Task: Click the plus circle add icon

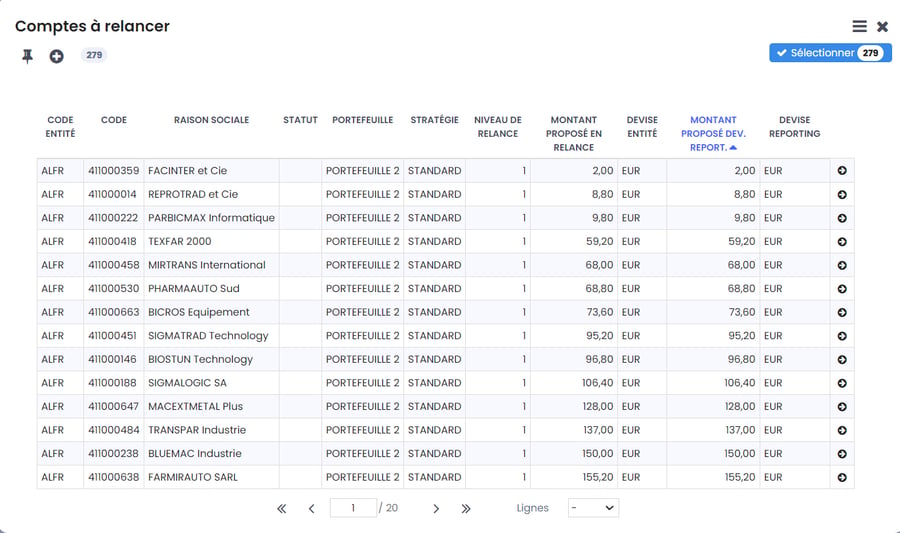Action: tap(56, 56)
